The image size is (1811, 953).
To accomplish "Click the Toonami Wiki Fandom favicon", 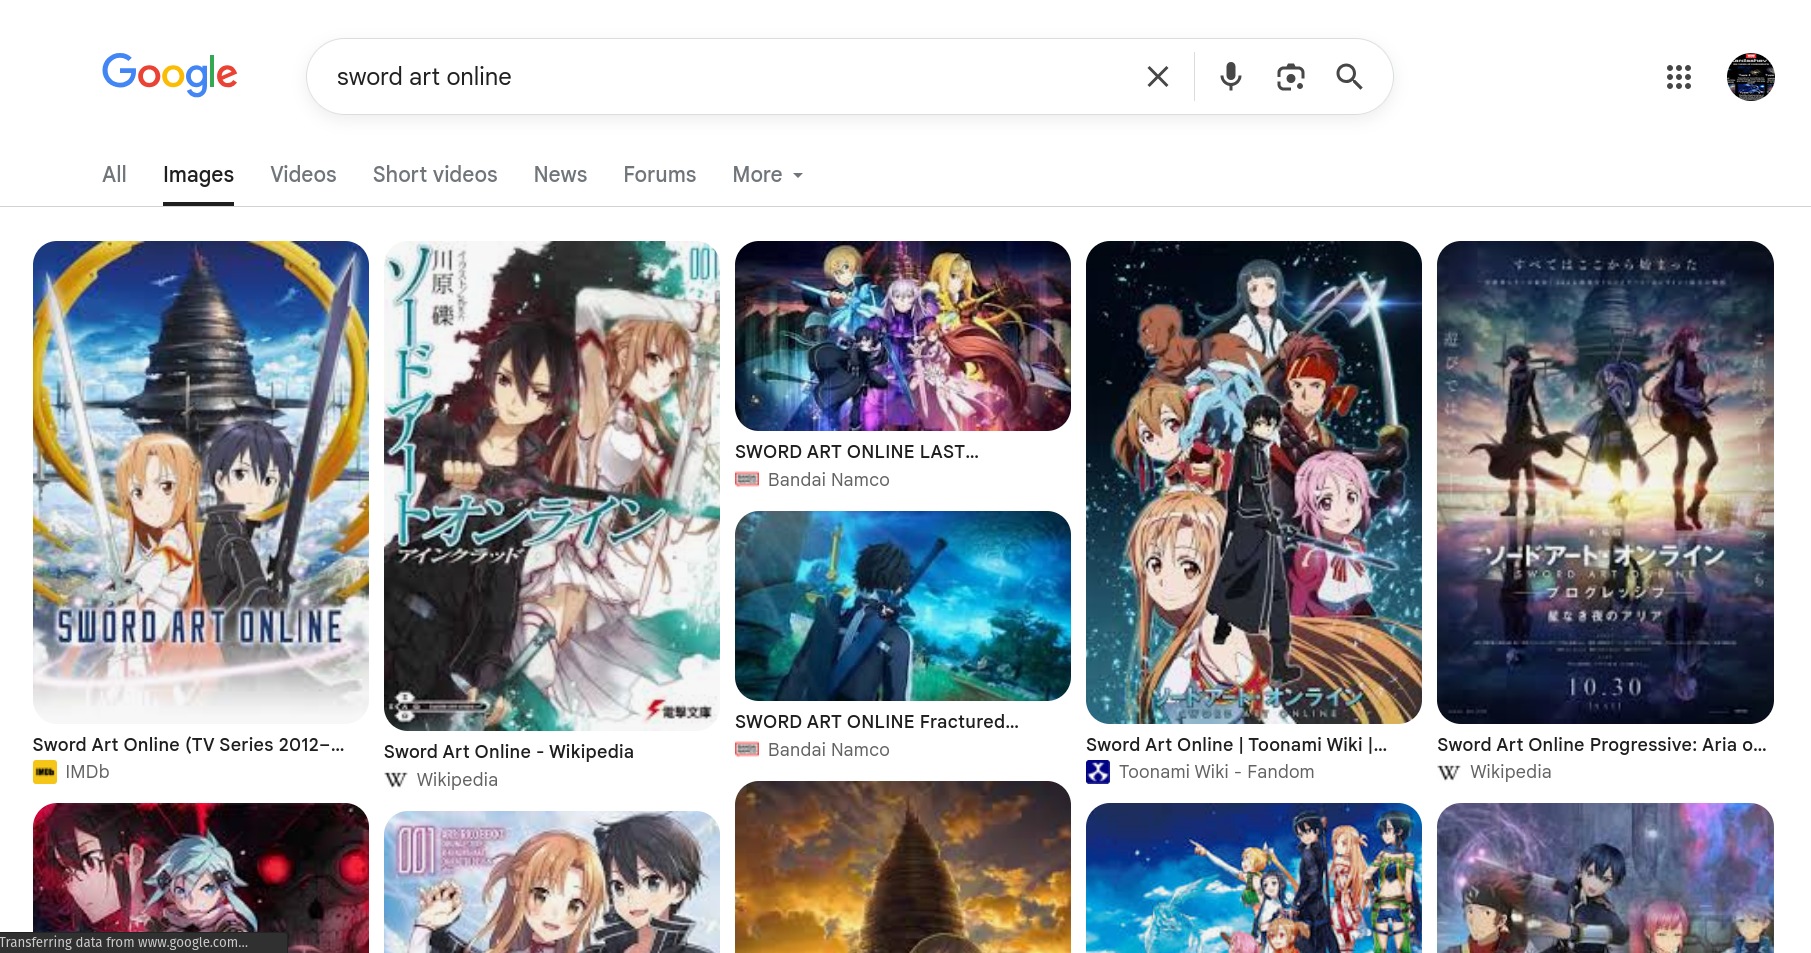I will (1098, 772).
